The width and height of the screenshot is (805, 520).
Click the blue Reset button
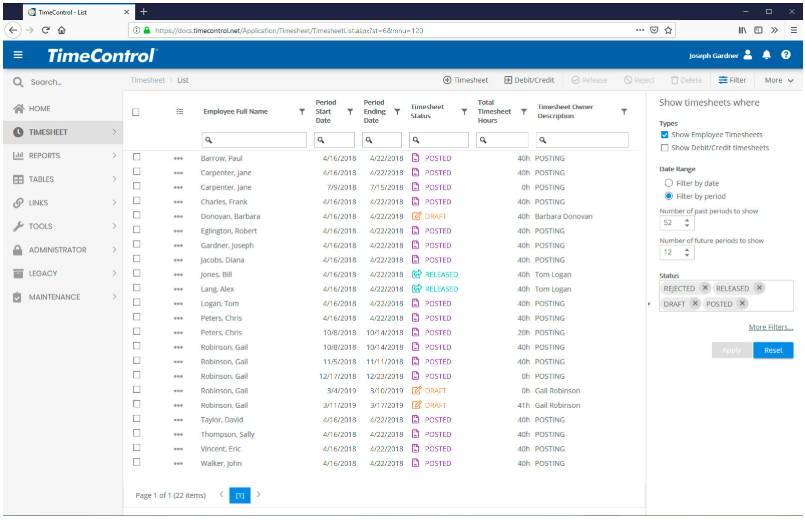click(x=773, y=350)
